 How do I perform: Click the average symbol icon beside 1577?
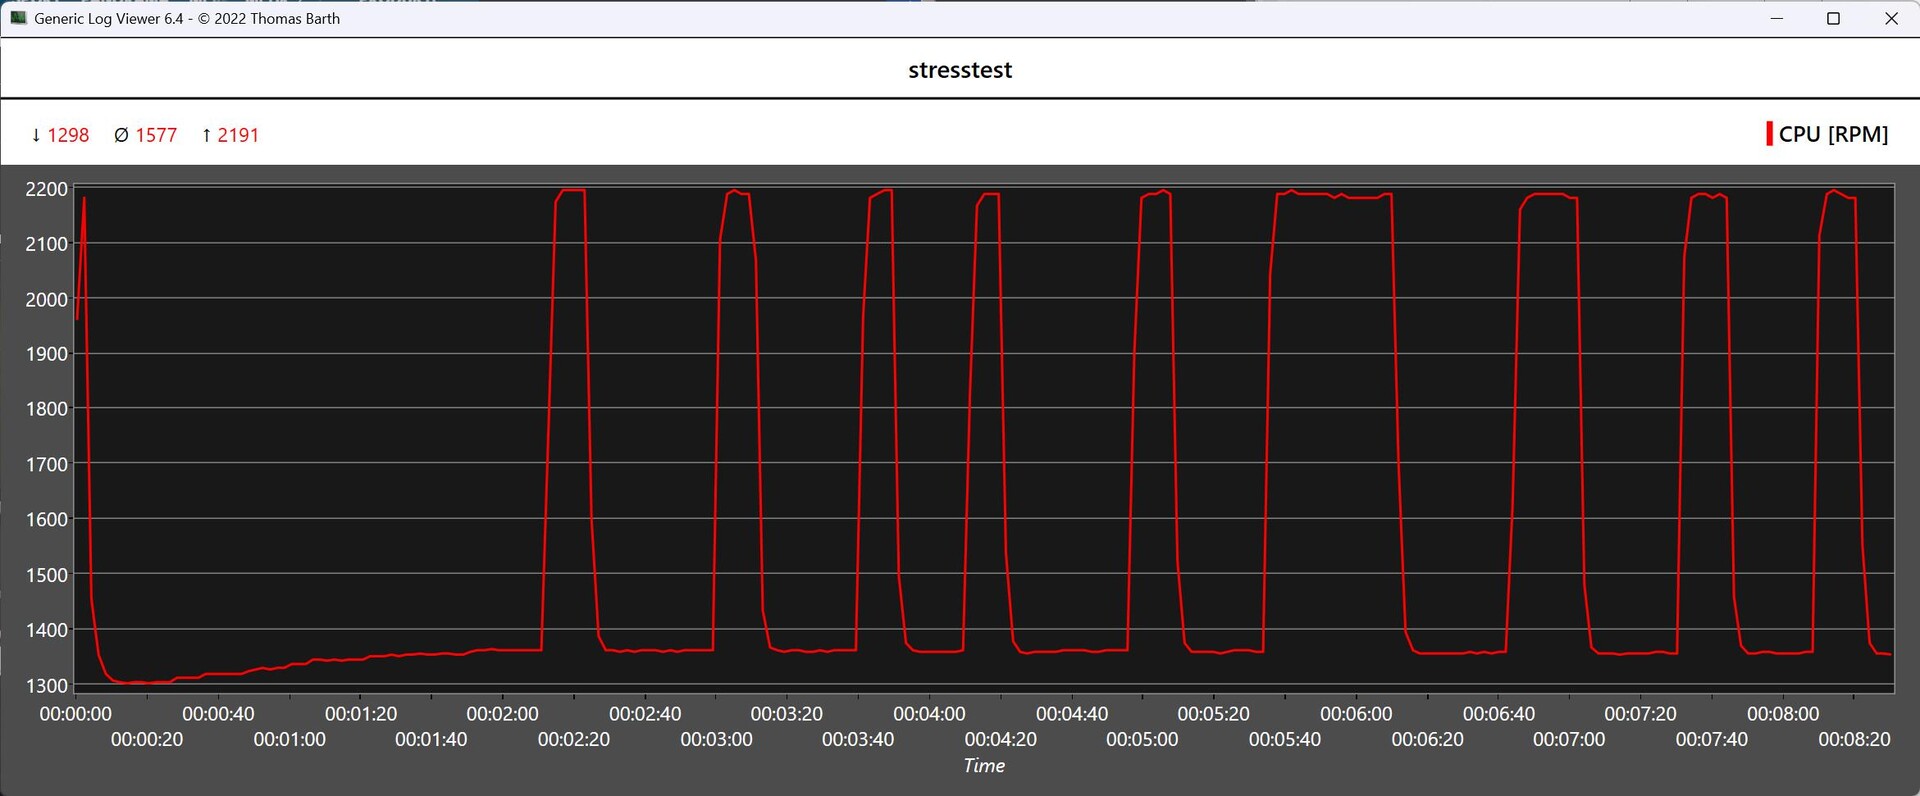121,135
